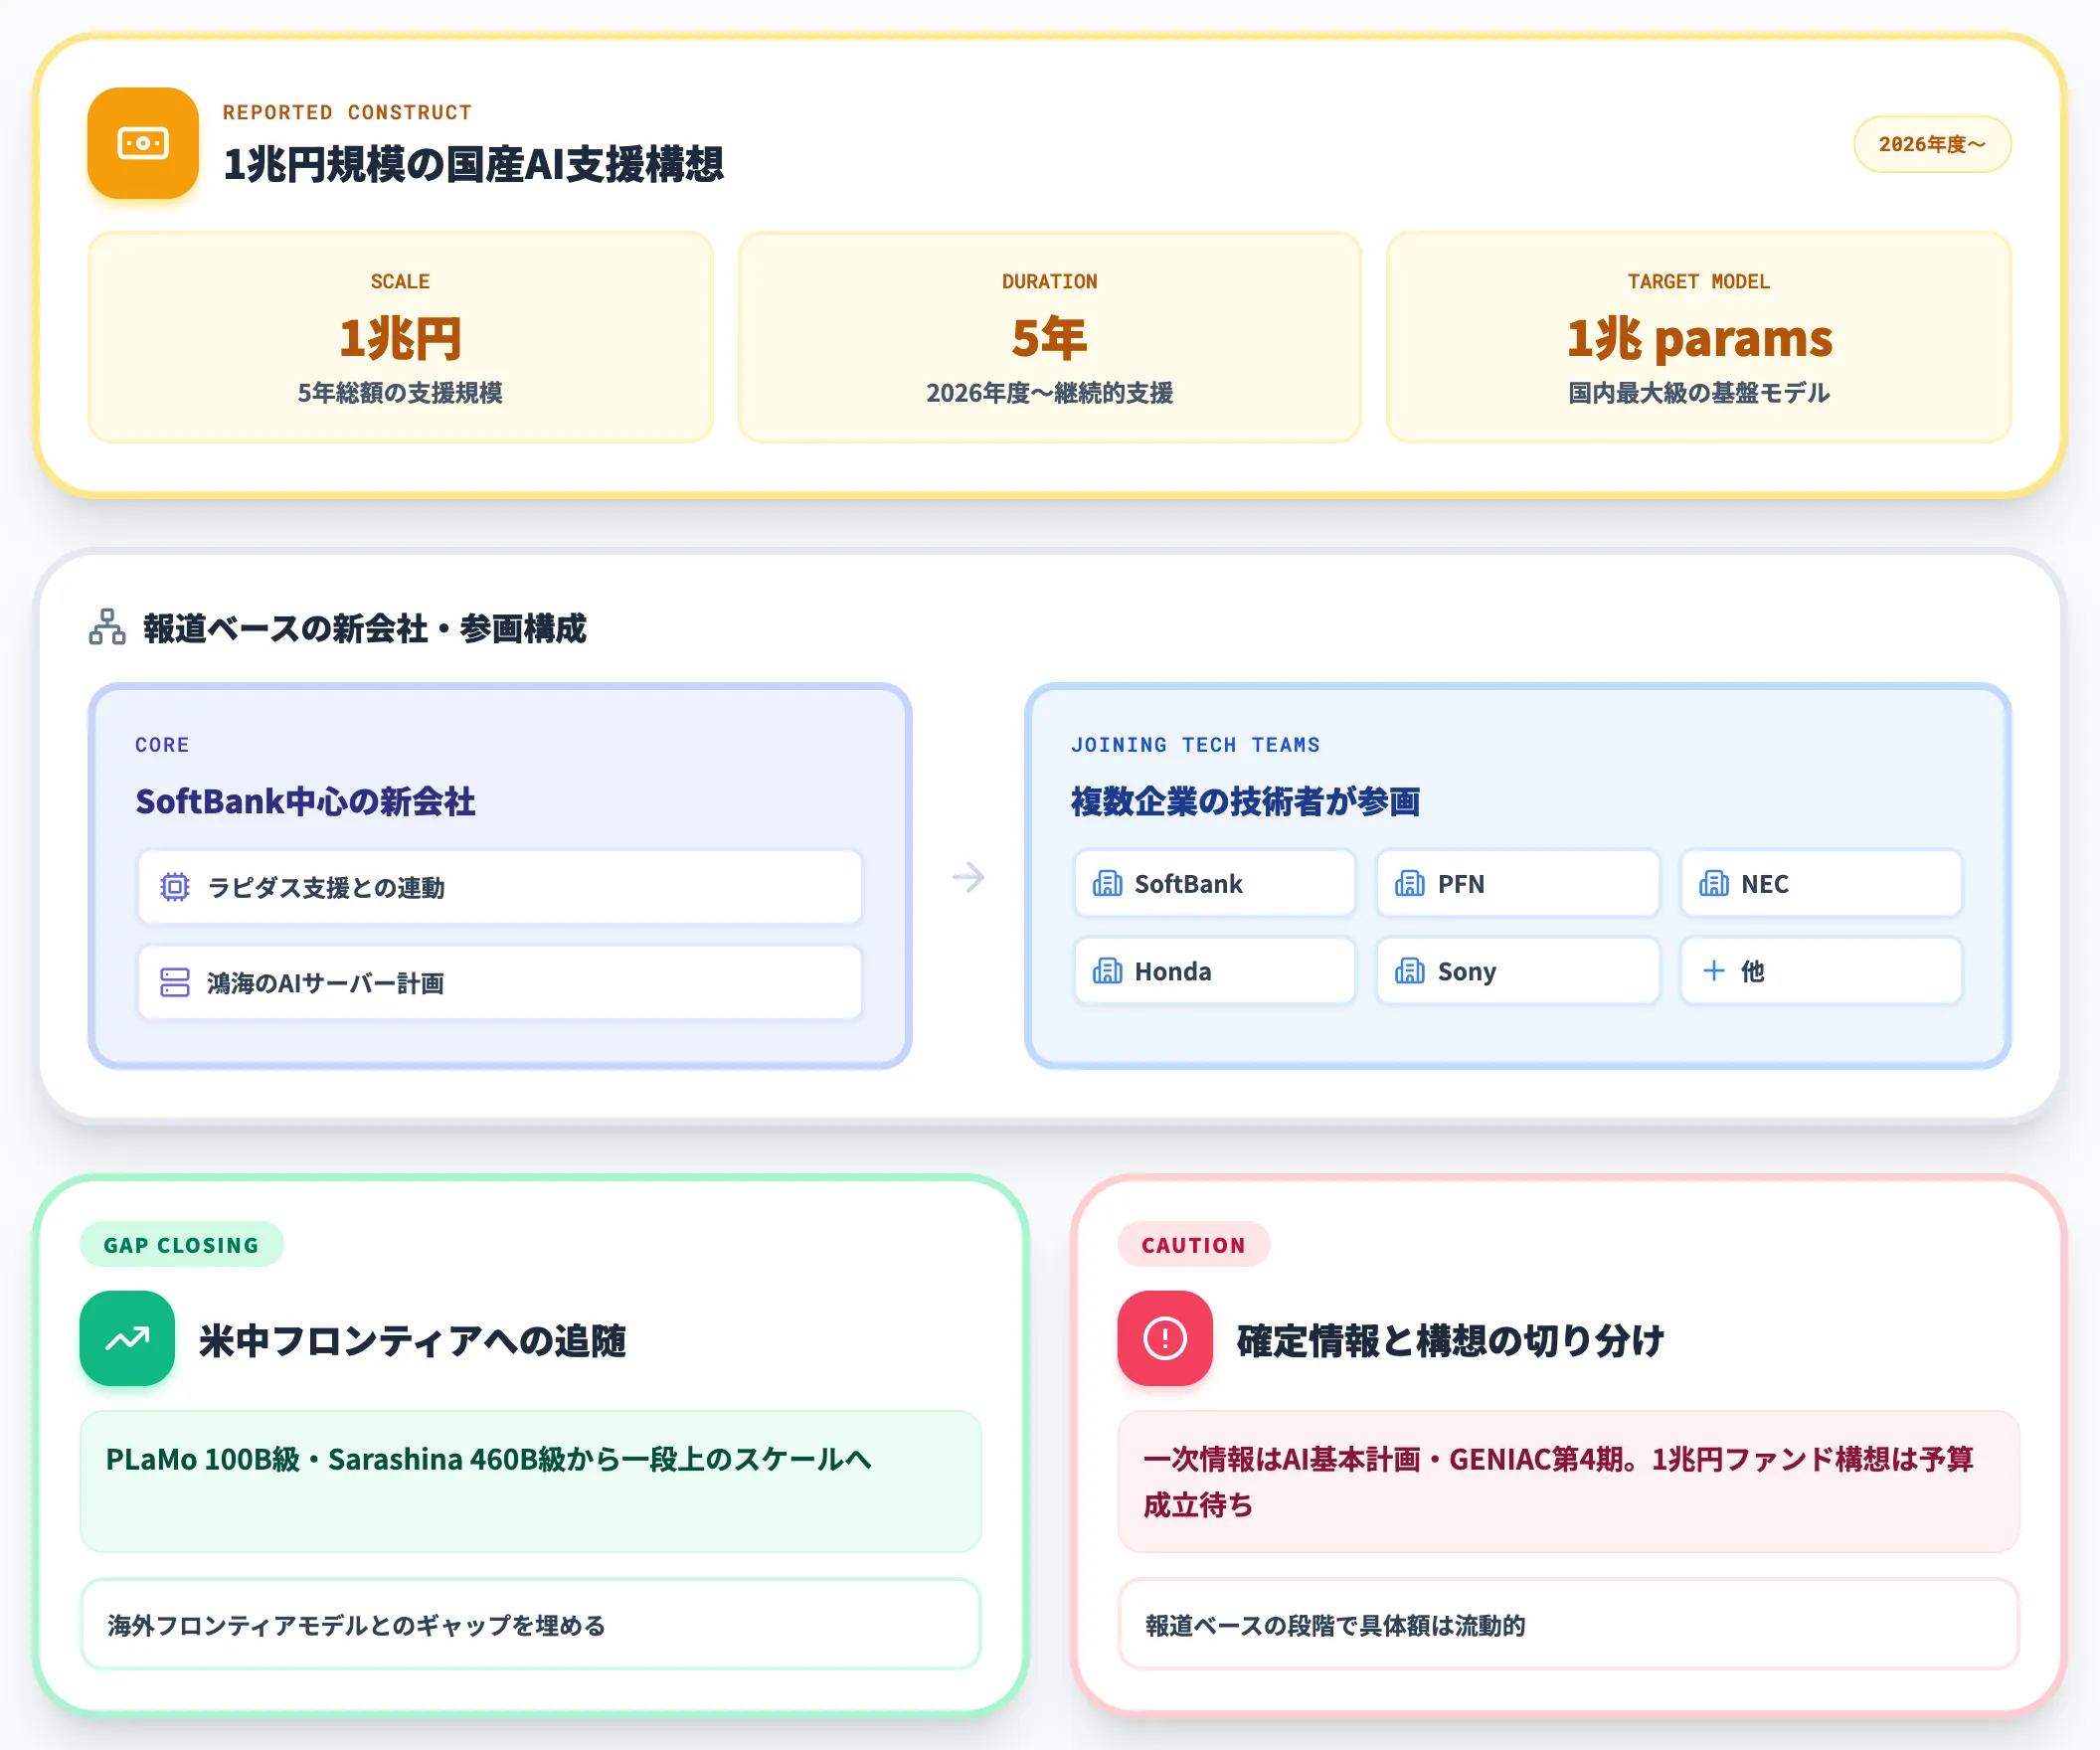Click the note 報道ベースの段階で具体額は流動的
The image size is (2100, 1750).
(1568, 1624)
